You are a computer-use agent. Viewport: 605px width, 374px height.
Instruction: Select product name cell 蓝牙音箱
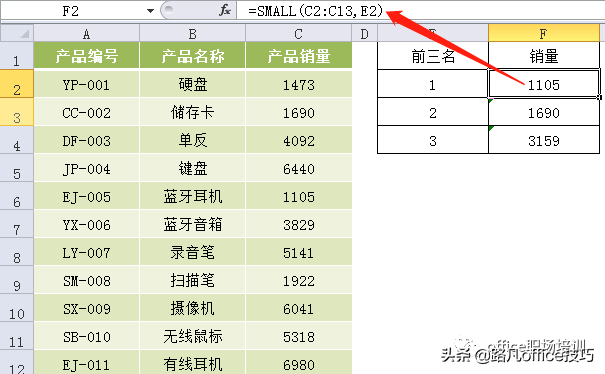pos(193,224)
